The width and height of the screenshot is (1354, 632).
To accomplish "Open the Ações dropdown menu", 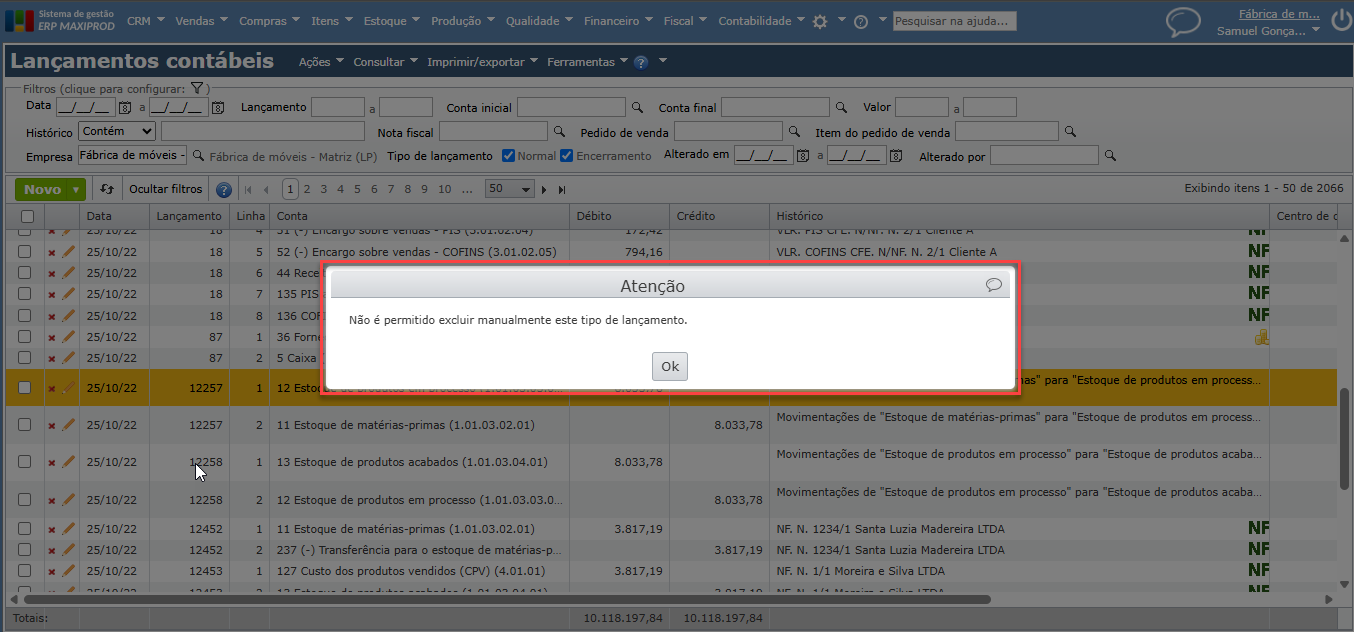I will pos(320,62).
